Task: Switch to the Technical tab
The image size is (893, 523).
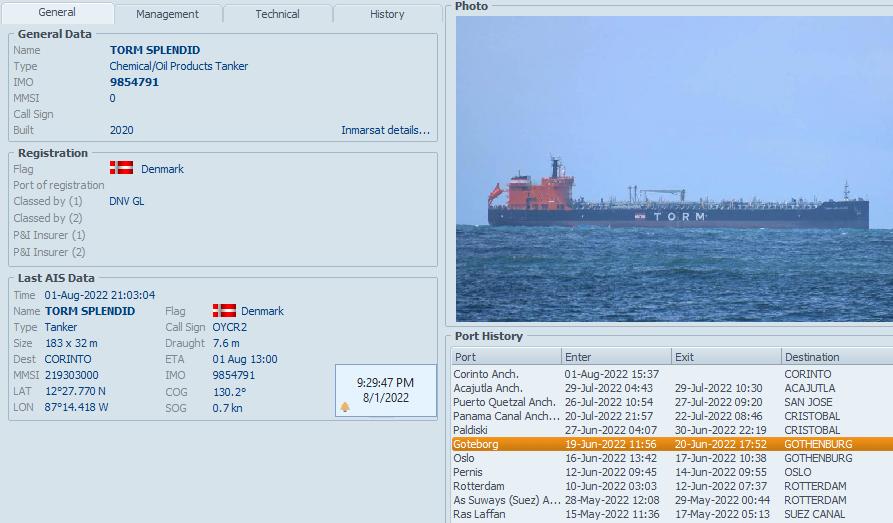Action: tap(277, 14)
